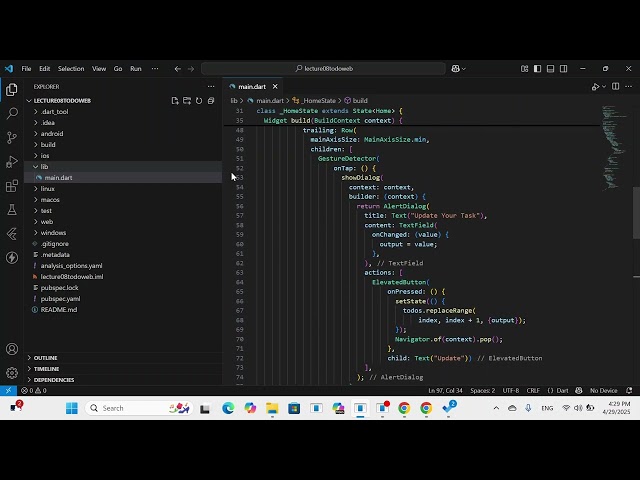Click the taskbar Search box
The height and width of the screenshot is (480, 640).
(x=138, y=408)
